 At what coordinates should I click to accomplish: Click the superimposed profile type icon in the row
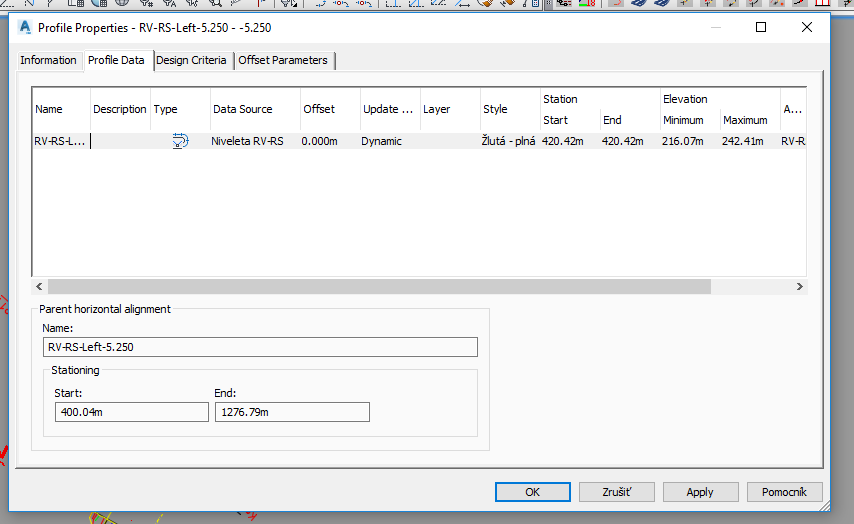coord(180,141)
